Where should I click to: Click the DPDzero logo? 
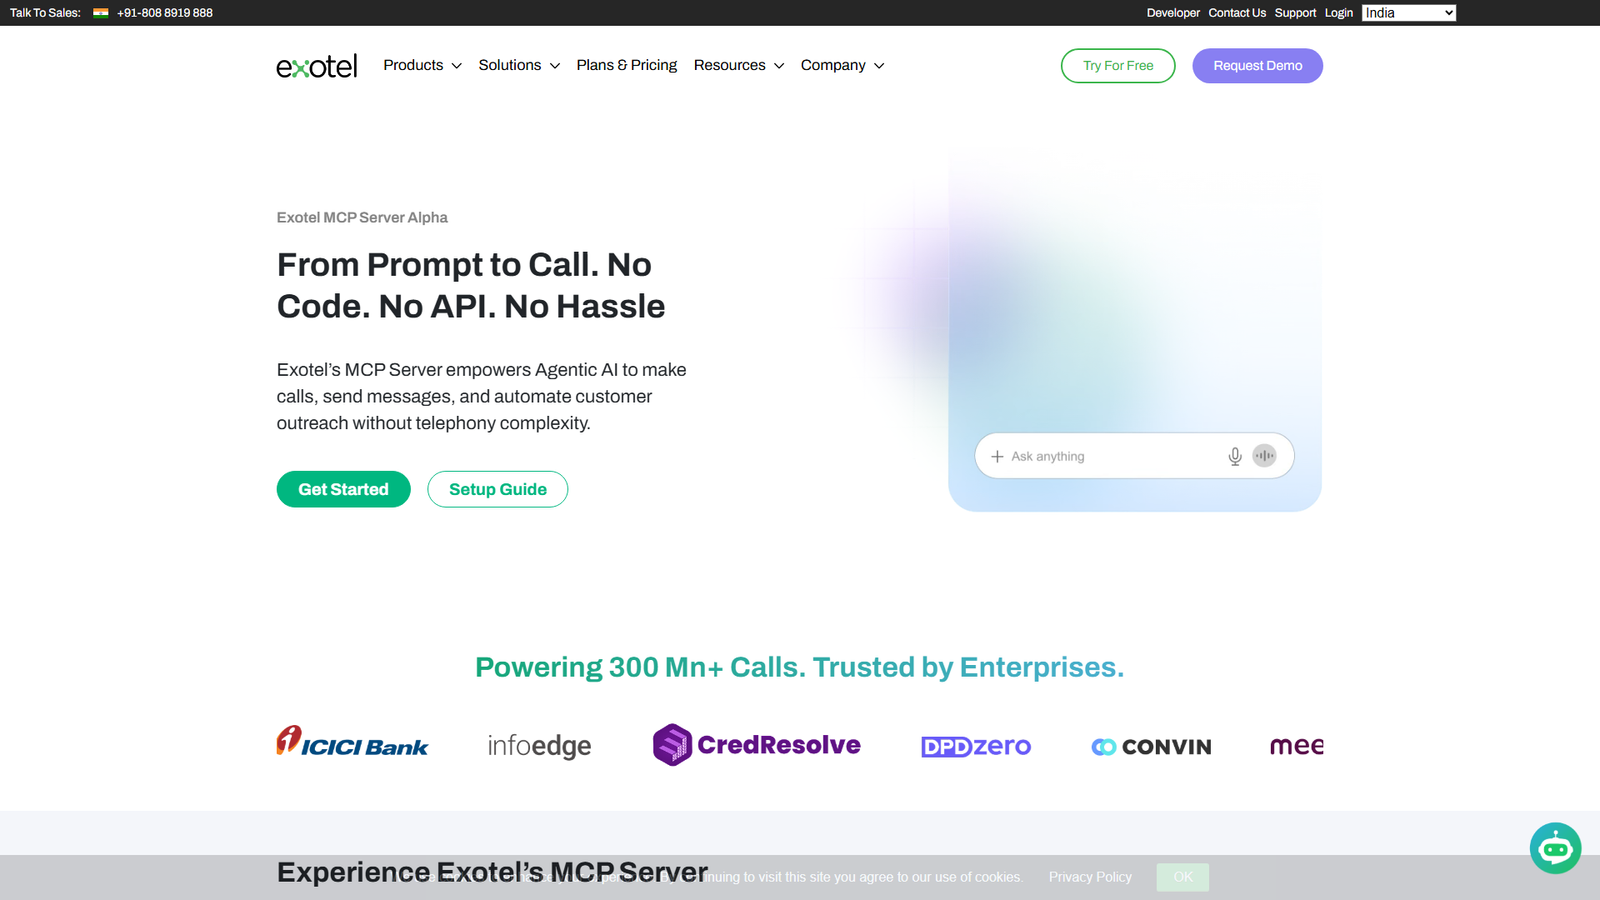[975, 745]
